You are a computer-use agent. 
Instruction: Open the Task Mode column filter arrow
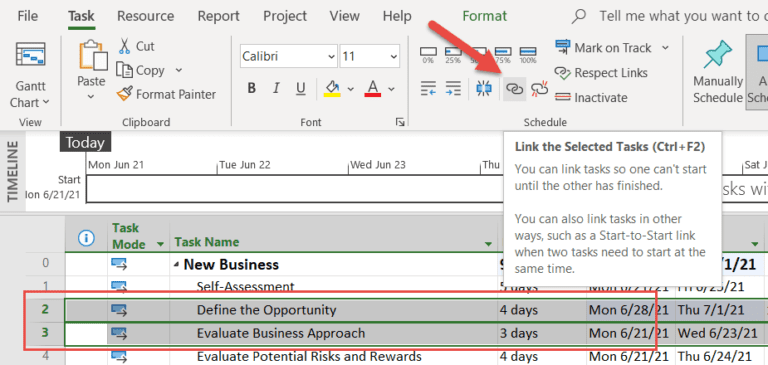(160, 244)
